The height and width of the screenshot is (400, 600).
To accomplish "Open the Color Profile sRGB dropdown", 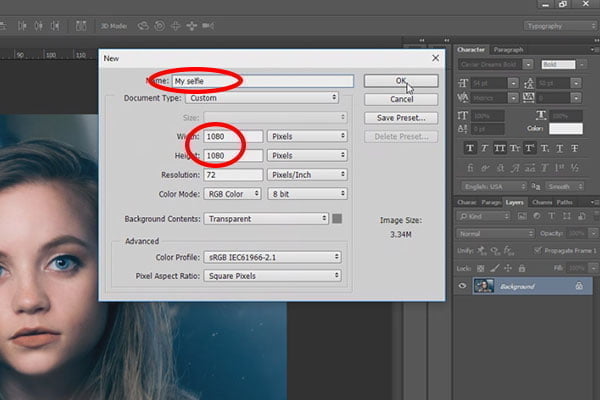I will pos(272,257).
